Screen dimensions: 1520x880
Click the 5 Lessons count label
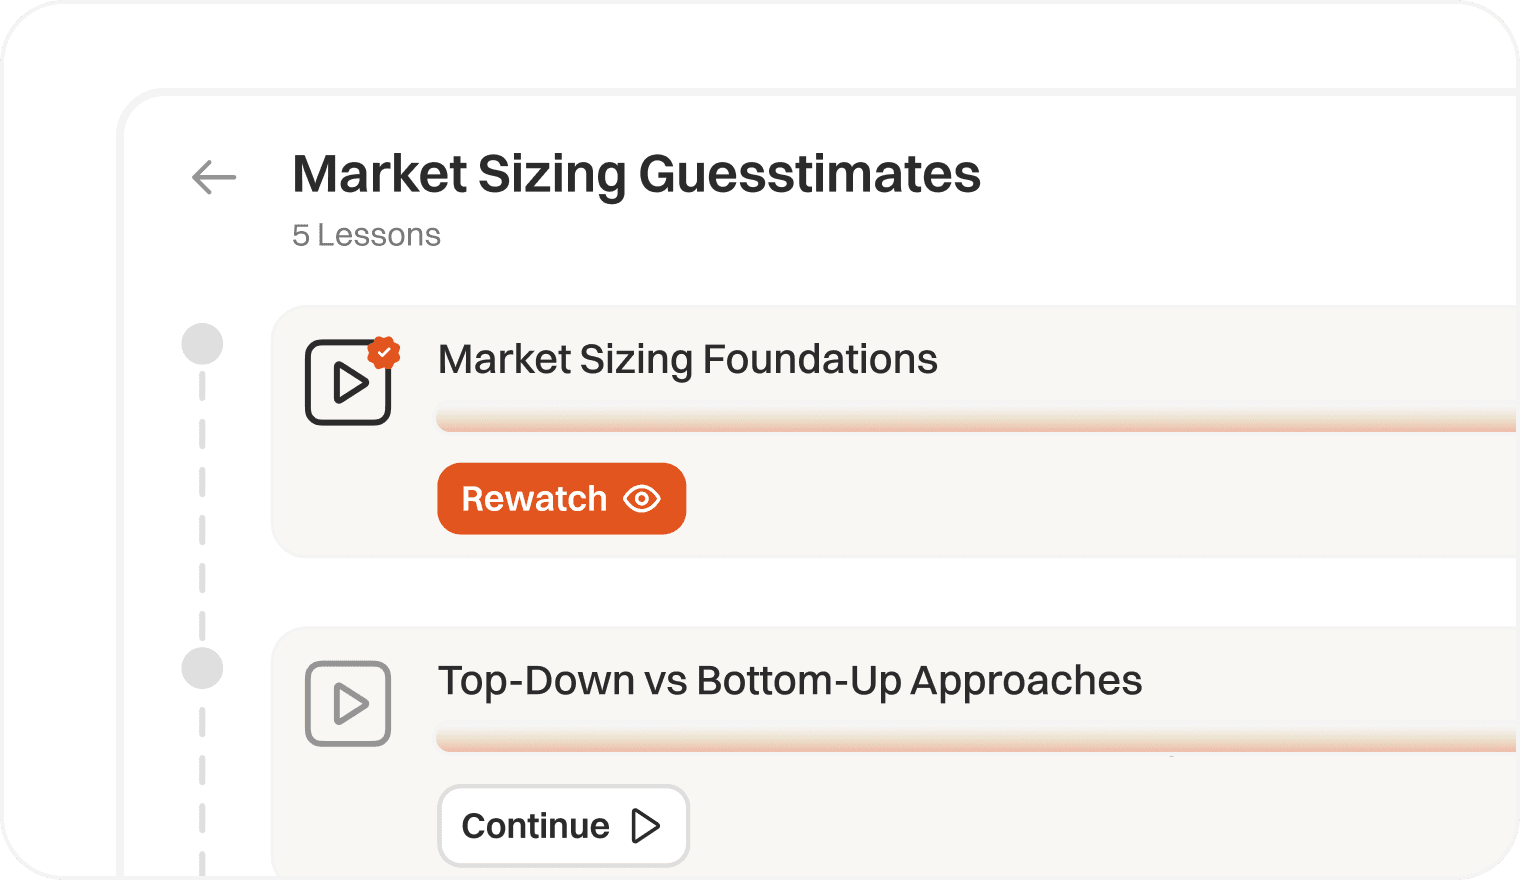click(x=366, y=235)
